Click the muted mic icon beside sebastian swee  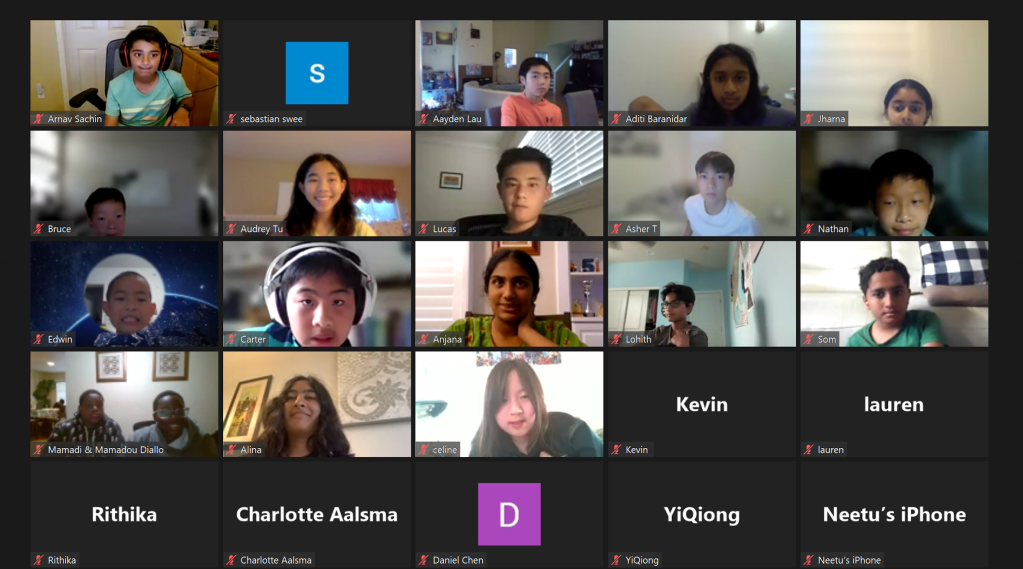coord(232,119)
